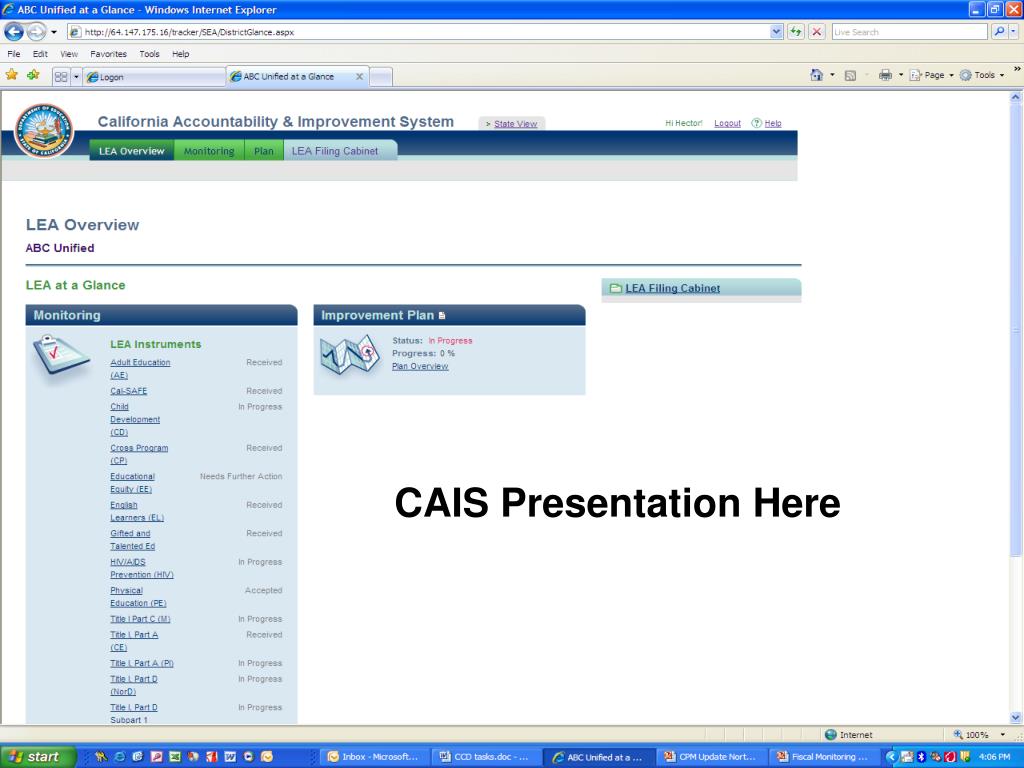Image resolution: width=1024 pixels, height=768 pixels.
Task: Open the Tools command bar gear menu
Action: tap(982, 75)
